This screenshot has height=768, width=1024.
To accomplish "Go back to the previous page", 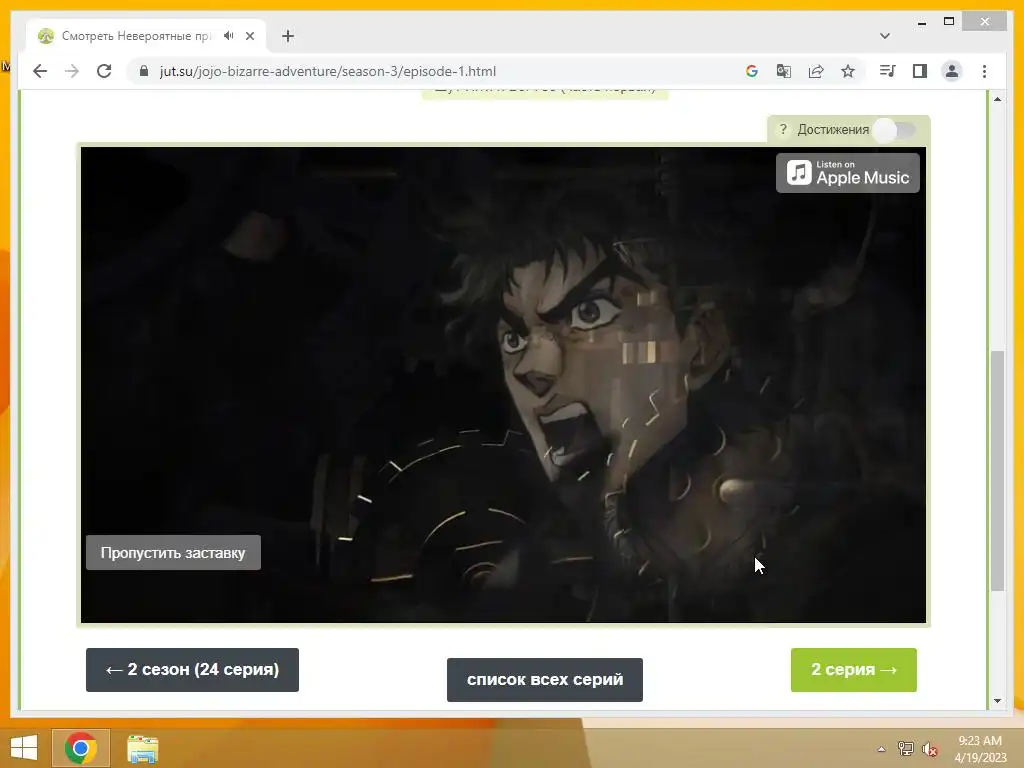I will coord(40,71).
